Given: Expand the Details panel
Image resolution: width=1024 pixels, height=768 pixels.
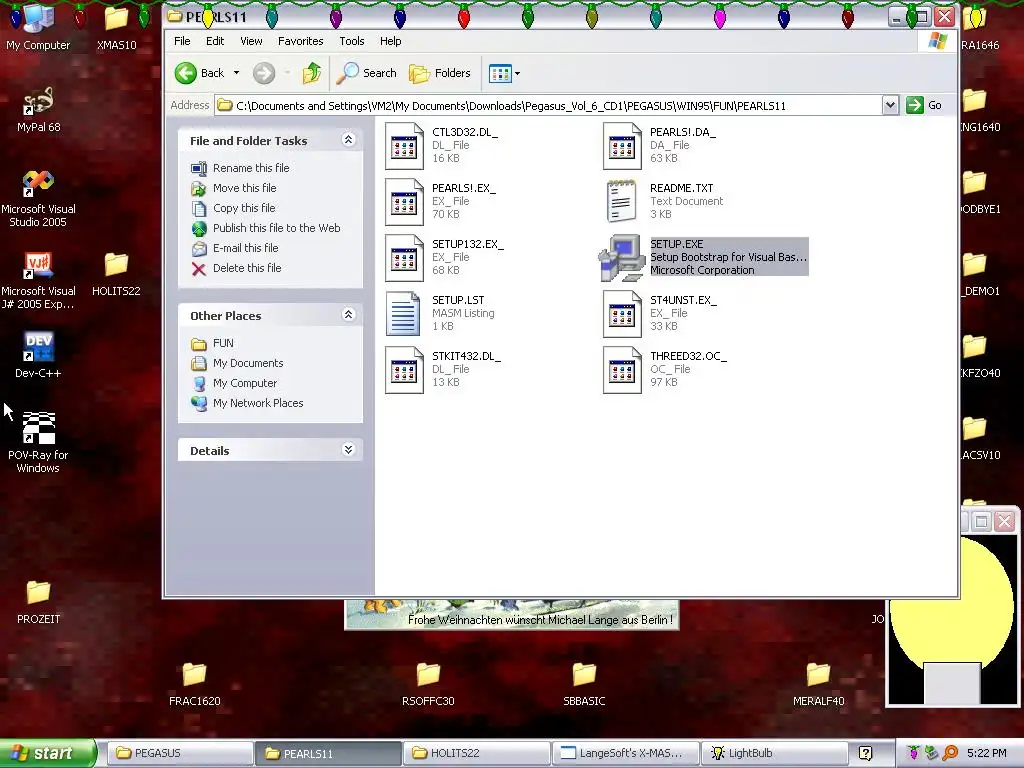Looking at the screenshot, I should point(348,449).
